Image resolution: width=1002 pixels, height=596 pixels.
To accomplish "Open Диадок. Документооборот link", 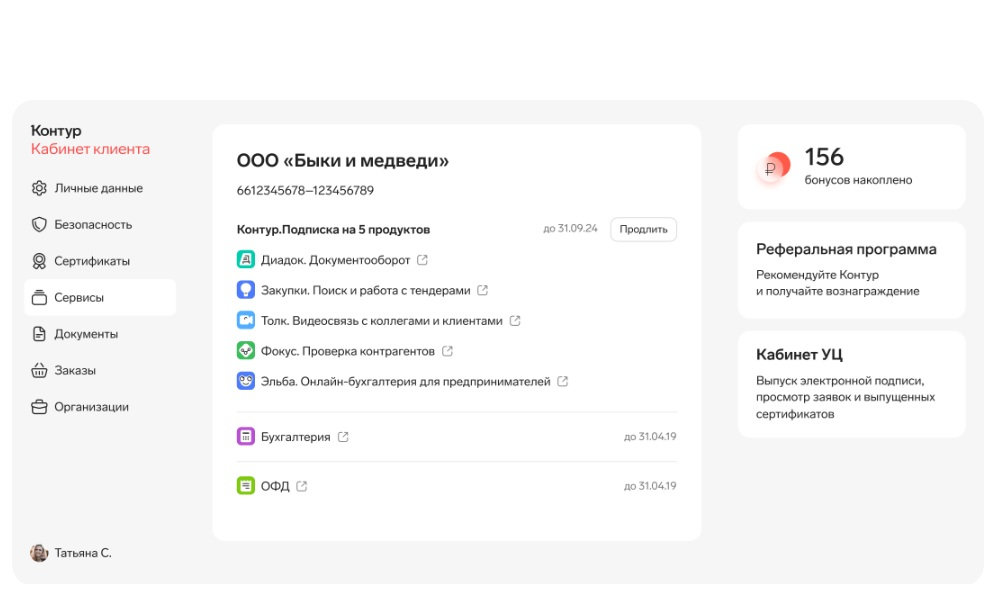I will pos(335,260).
